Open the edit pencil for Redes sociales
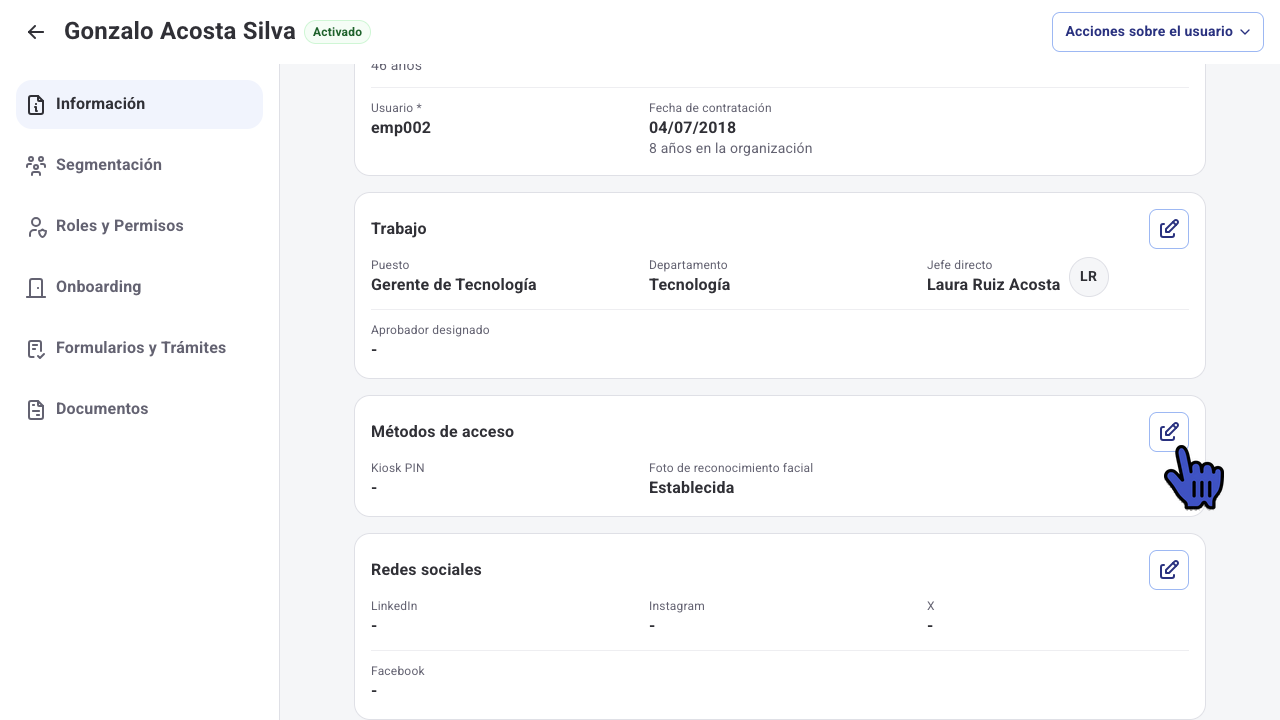Viewport: 1280px width, 720px height. [x=1169, y=570]
